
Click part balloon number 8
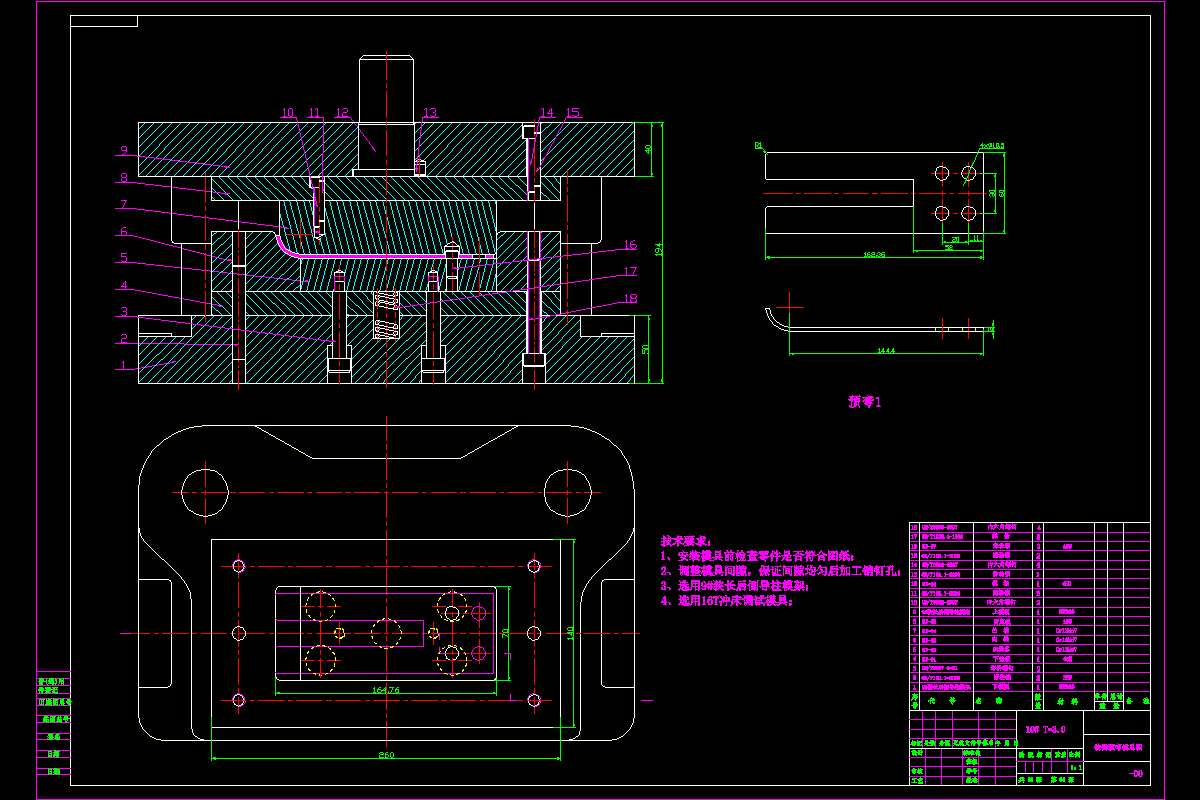(124, 178)
